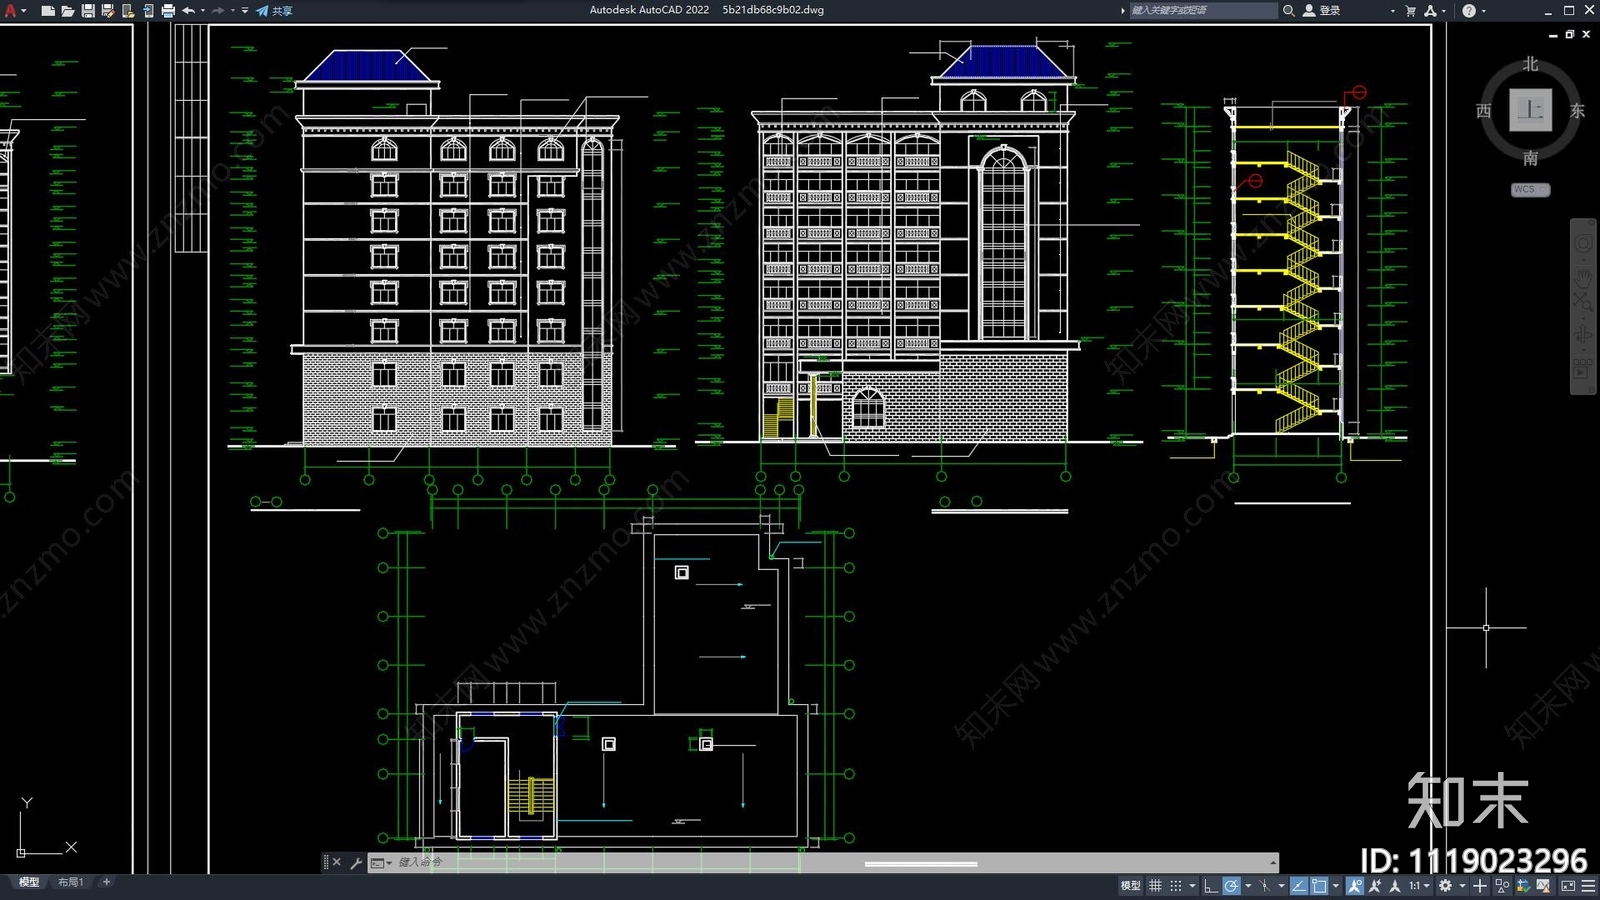Add a new layout with the plus tab
Image resolution: width=1600 pixels, height=900 pixels.
pos(106,882)
